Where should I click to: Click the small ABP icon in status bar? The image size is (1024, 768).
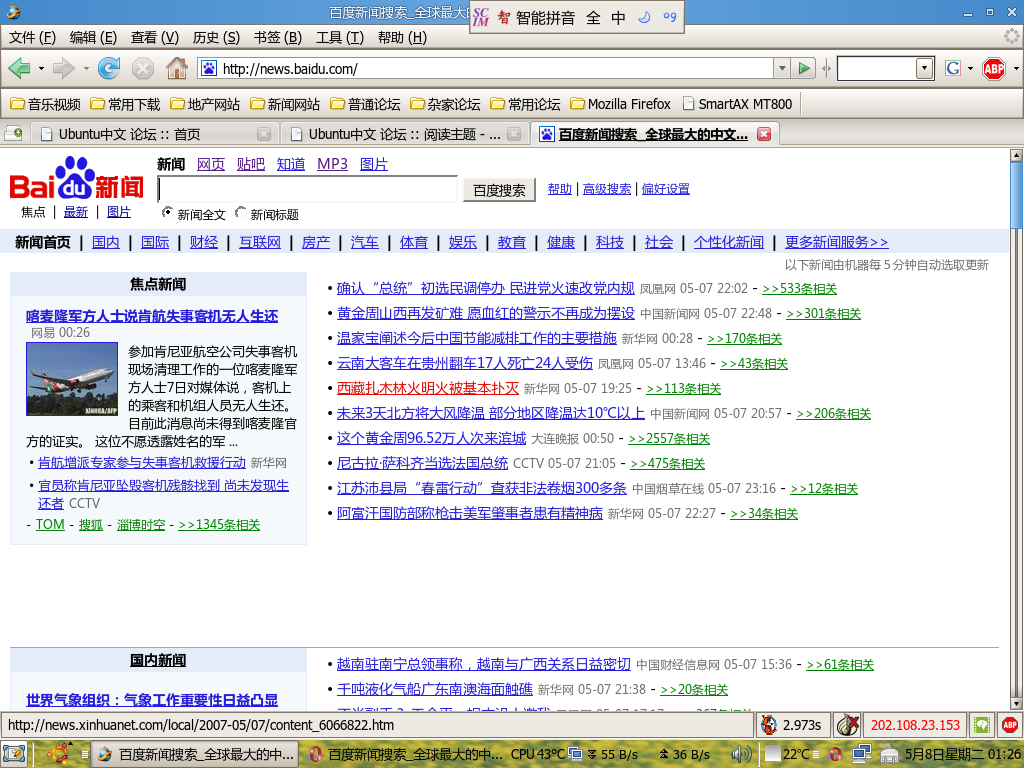(1010, 725)
